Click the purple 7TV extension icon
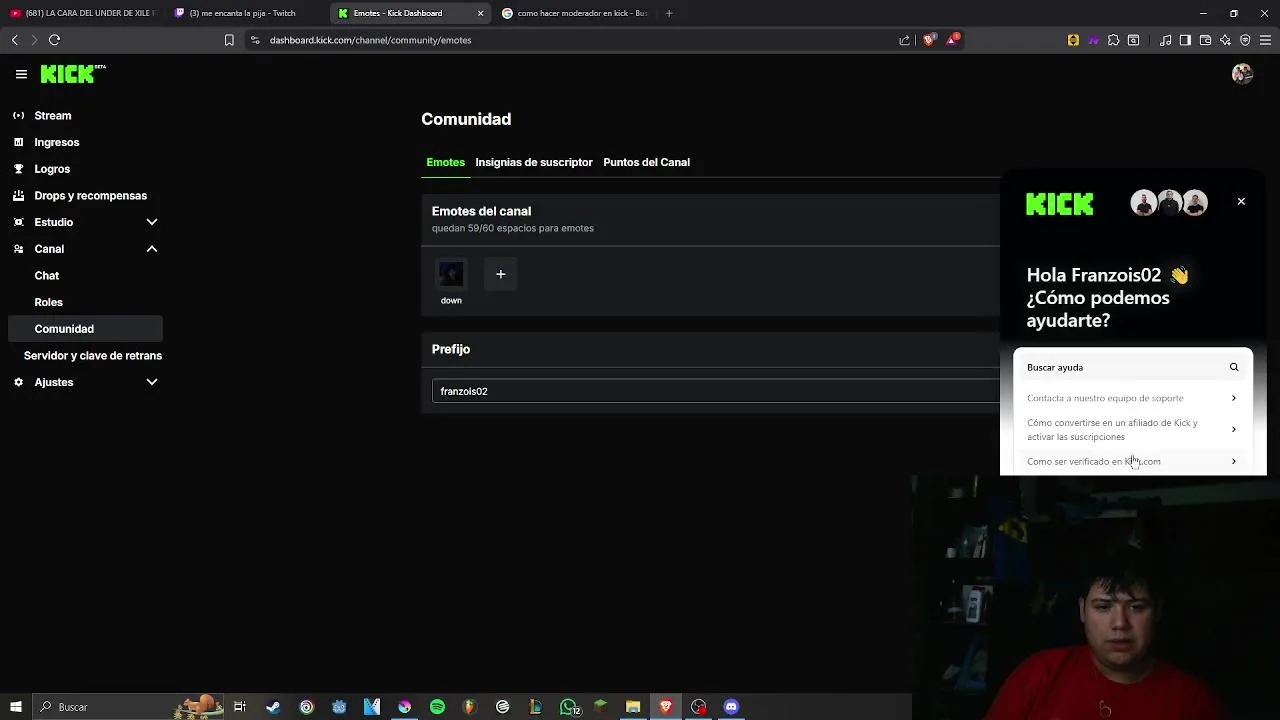The width and height of the screenshot is (1280, 720). (x=1093, y=40)
